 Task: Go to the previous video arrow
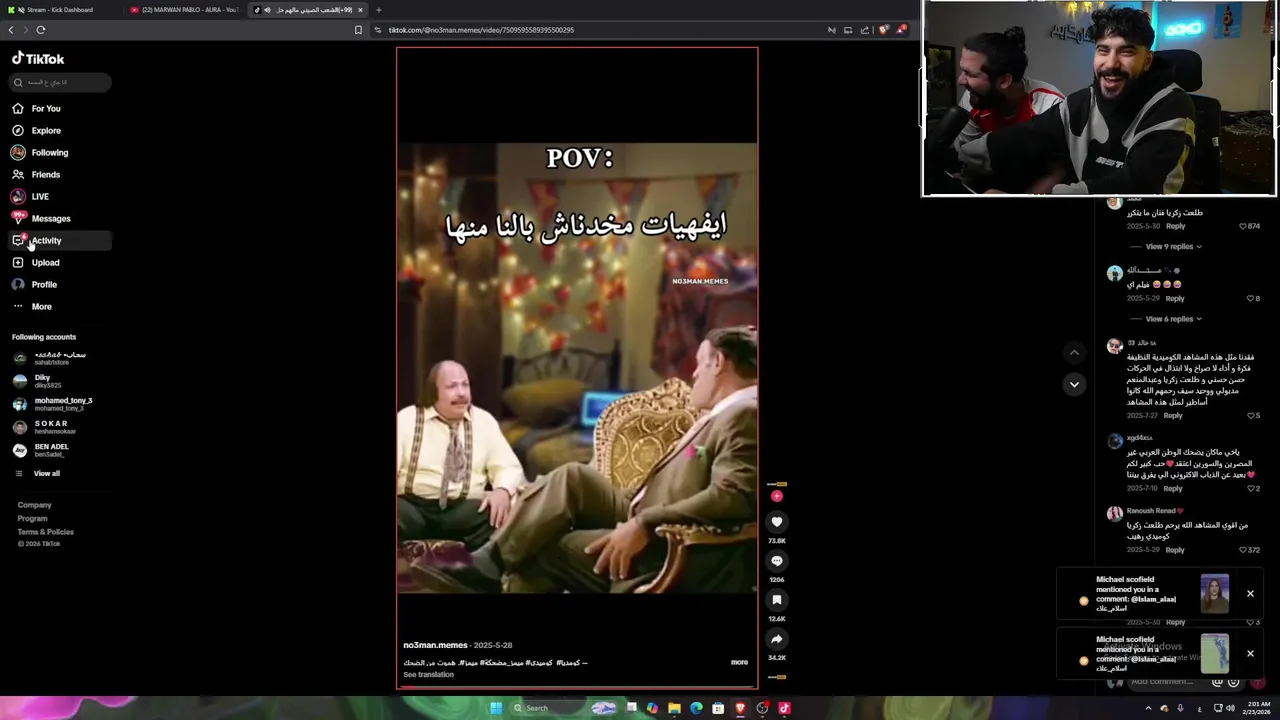pos(1074,353)
